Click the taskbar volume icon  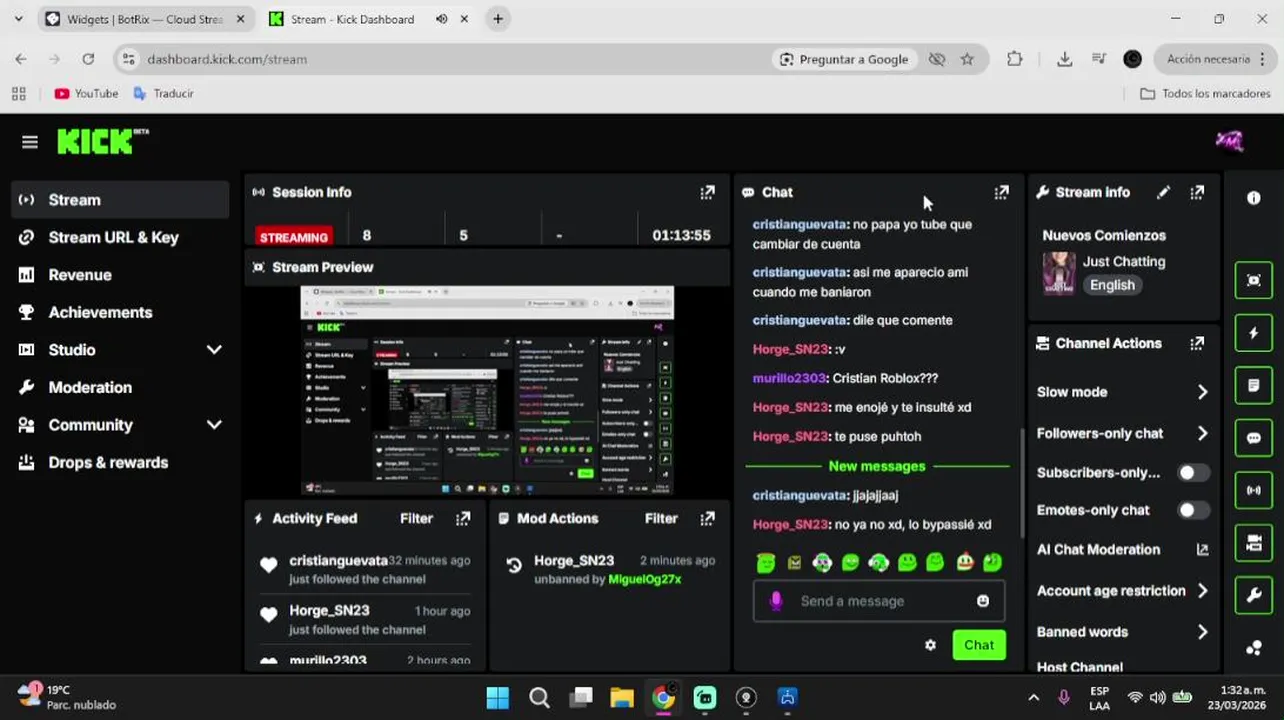click(1157, 697)
